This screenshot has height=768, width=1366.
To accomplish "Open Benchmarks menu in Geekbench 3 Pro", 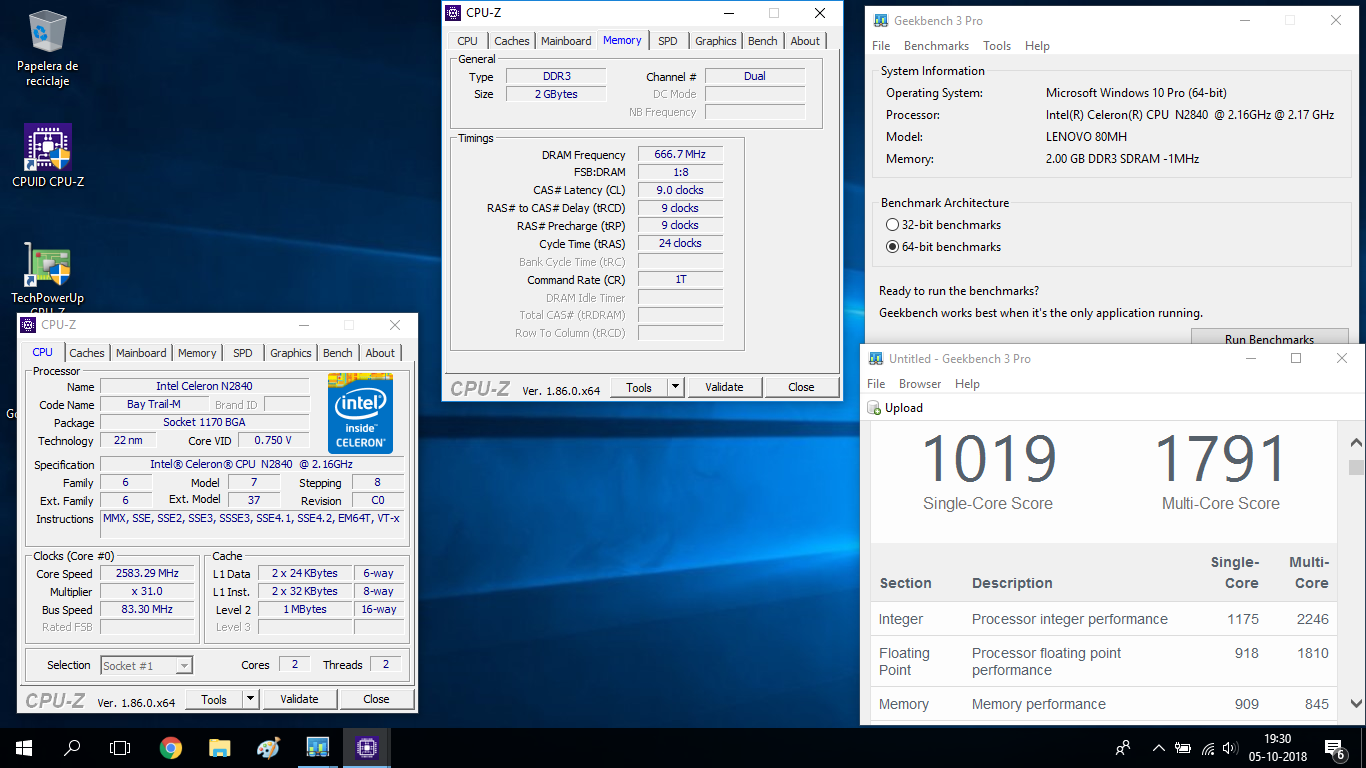I will (936, 46).
